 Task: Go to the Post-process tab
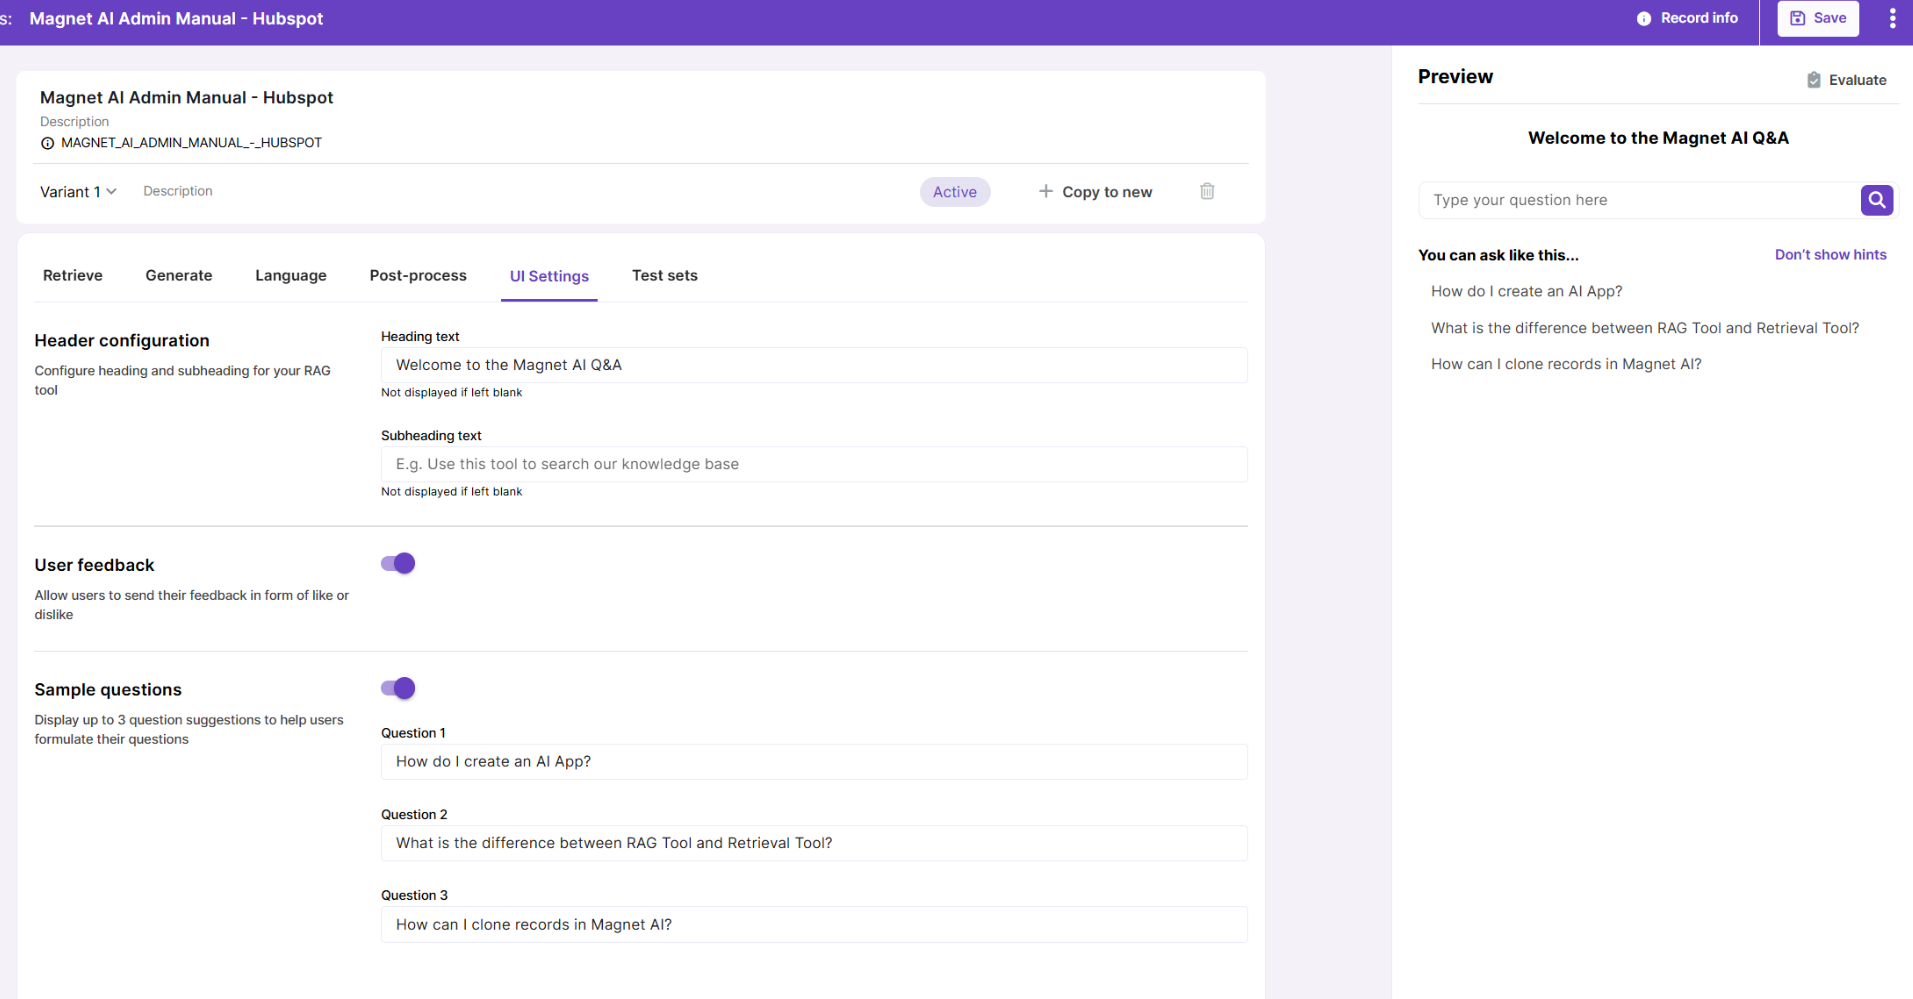[418, 276]
